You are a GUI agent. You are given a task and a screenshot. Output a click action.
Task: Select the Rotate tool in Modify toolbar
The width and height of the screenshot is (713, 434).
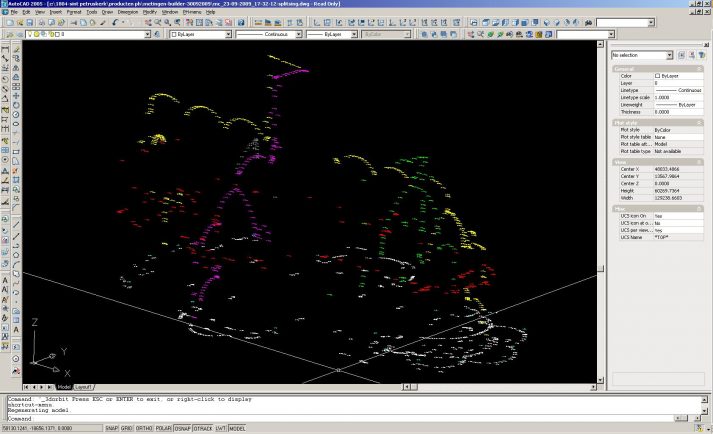(x=16, y=105)
